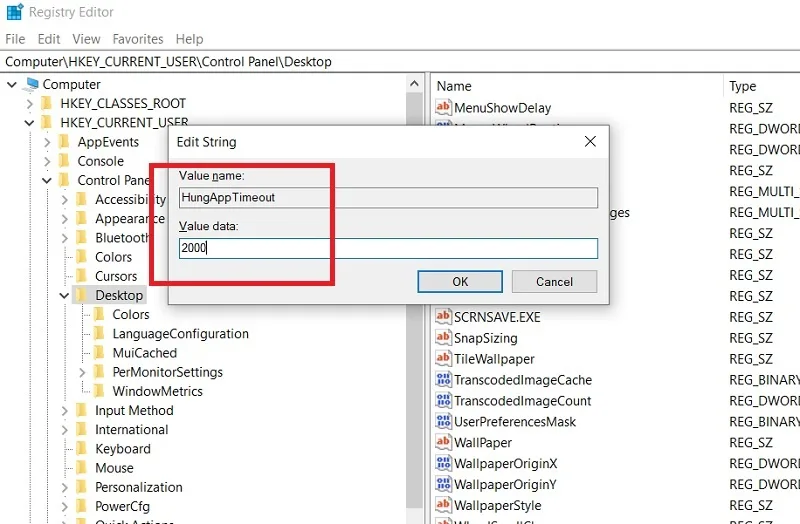Confirm the string edit with OK
Screen dimensions: 800x524
(460, 282)
